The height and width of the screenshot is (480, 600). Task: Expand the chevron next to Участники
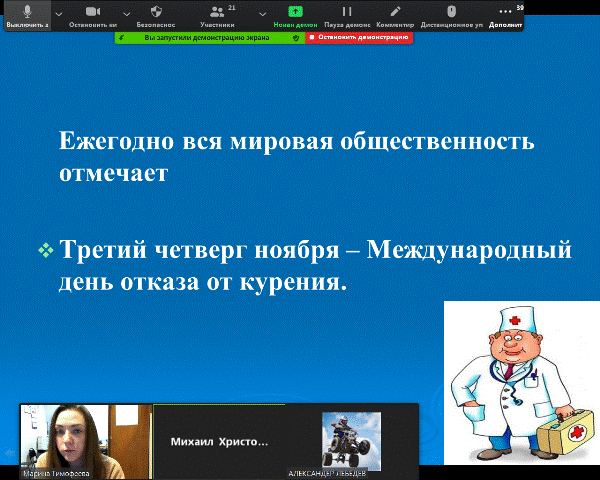pos(262,13)
